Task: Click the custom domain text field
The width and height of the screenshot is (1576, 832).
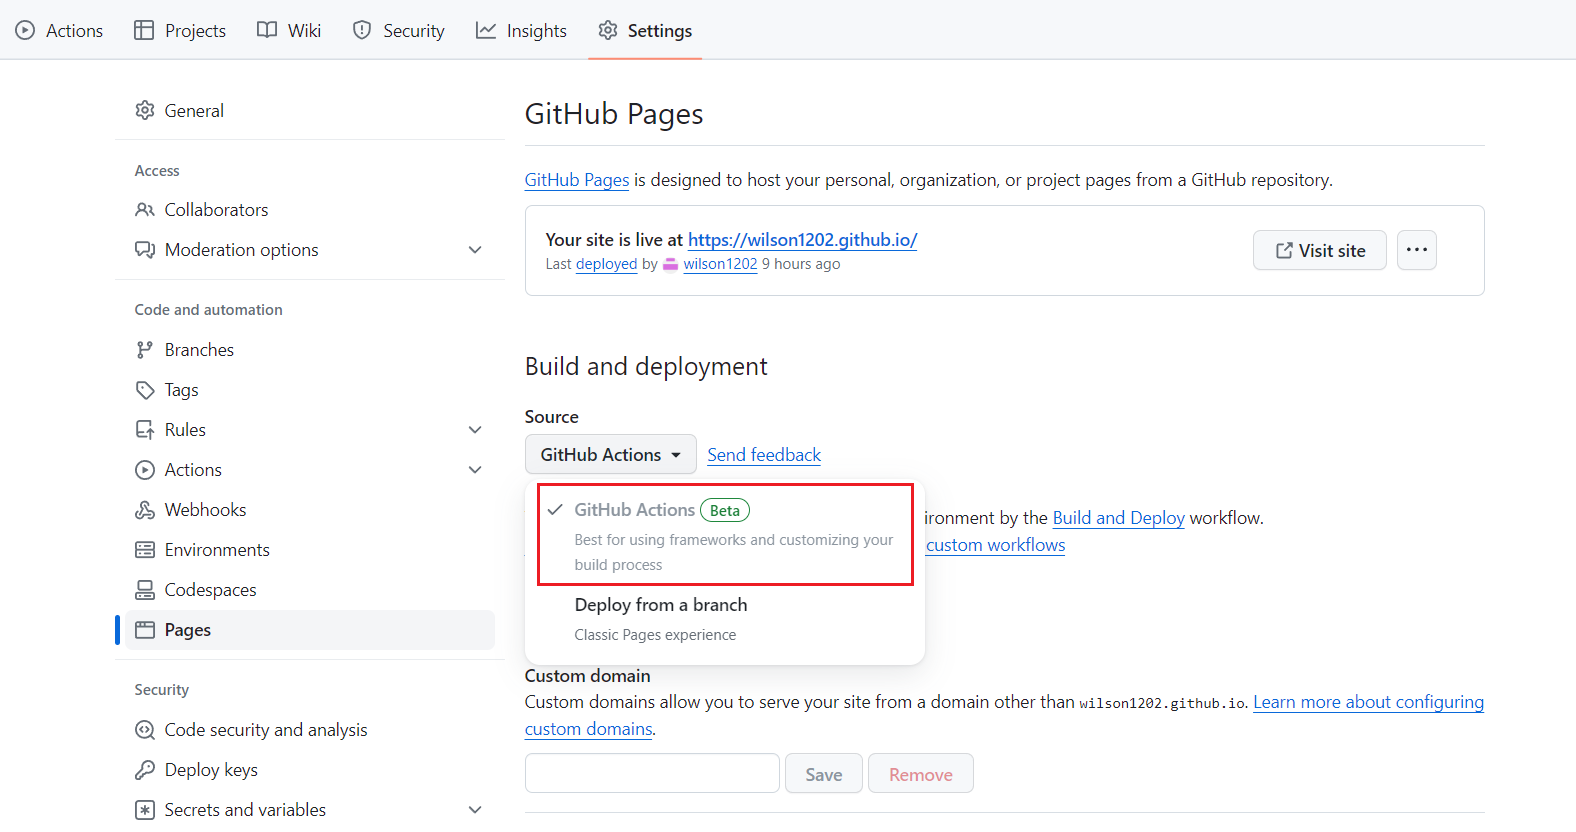Action: coord(652,773)
